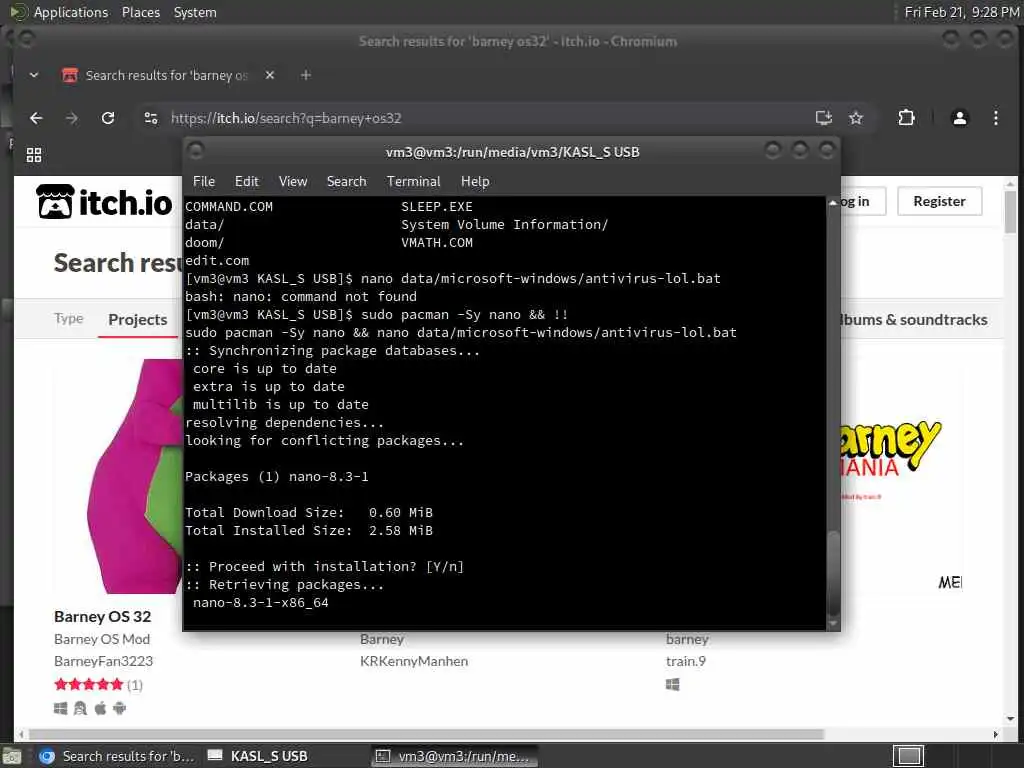Click the Register button on itch.io
The width and height of the screenshot is (1024, 768).
click(x=939, y=201)
